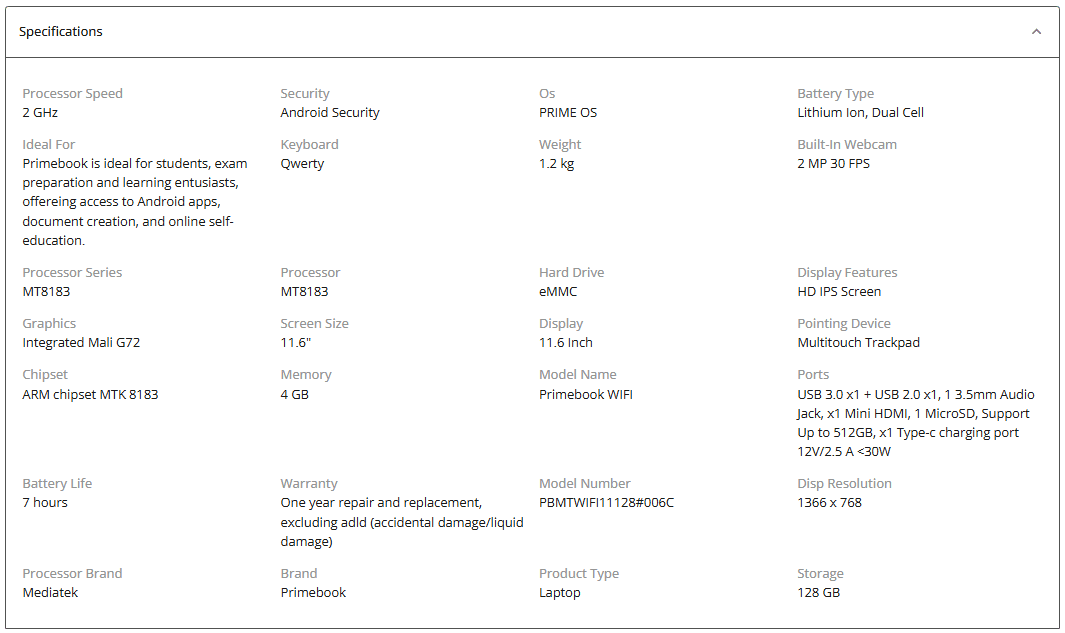
Task: Click the Disp Resolution label
Action: (844, 484)
